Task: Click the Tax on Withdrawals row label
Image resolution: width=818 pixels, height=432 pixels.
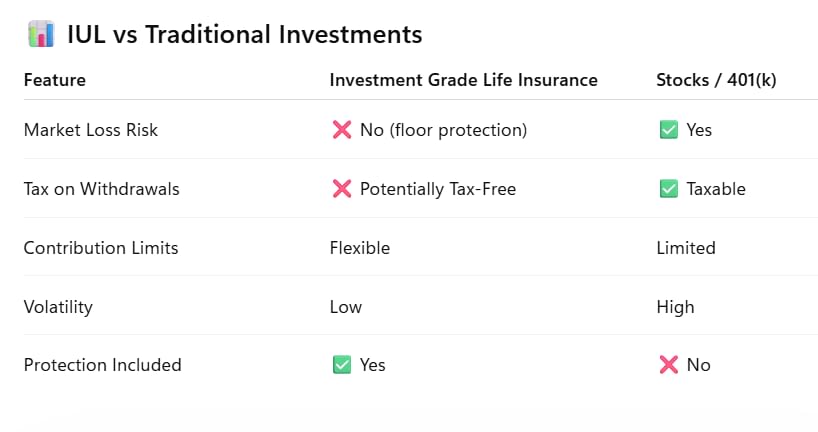Action: pyautogui.click(x=102, y=189)
